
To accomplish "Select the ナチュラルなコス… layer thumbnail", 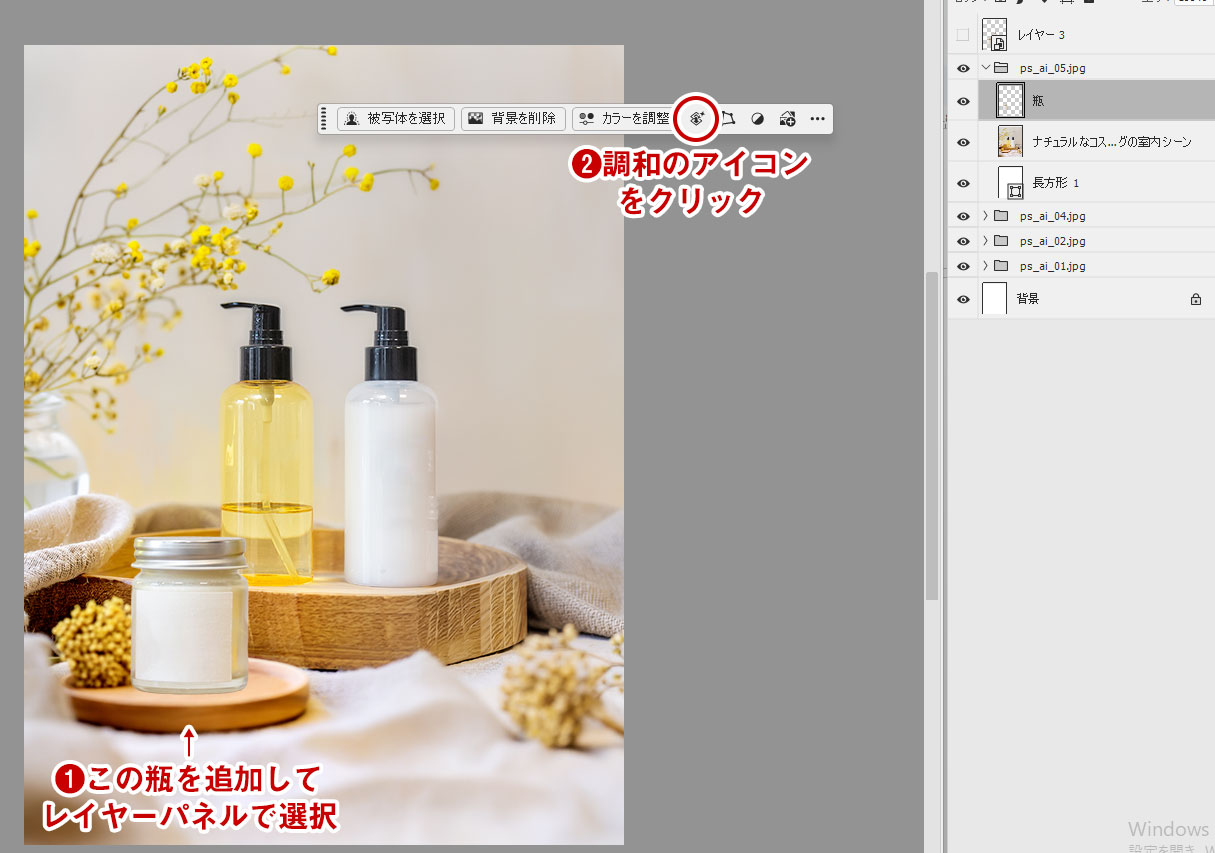I will [1010, 142].
